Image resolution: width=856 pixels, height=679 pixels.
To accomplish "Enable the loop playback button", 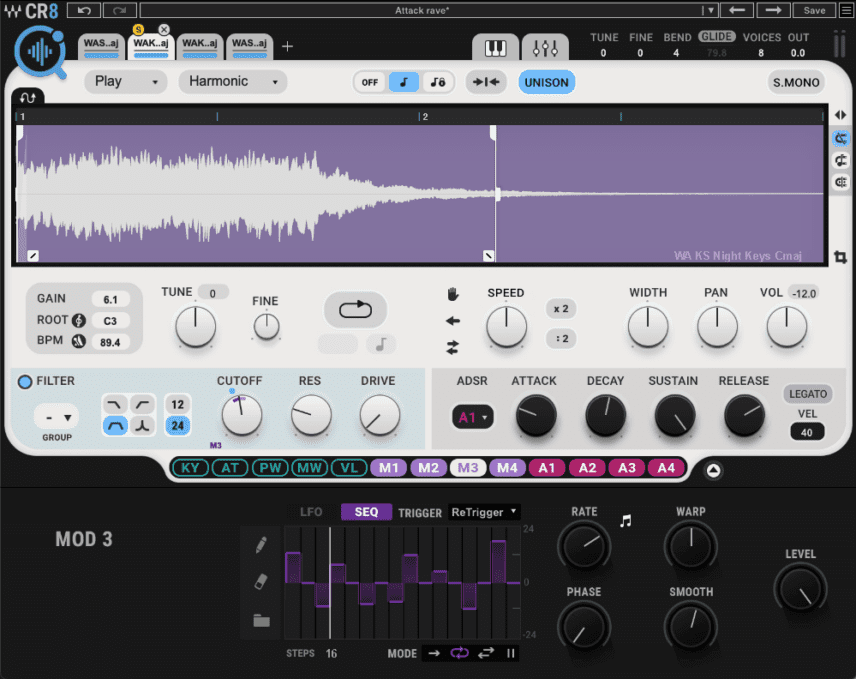I will point(355,309).
